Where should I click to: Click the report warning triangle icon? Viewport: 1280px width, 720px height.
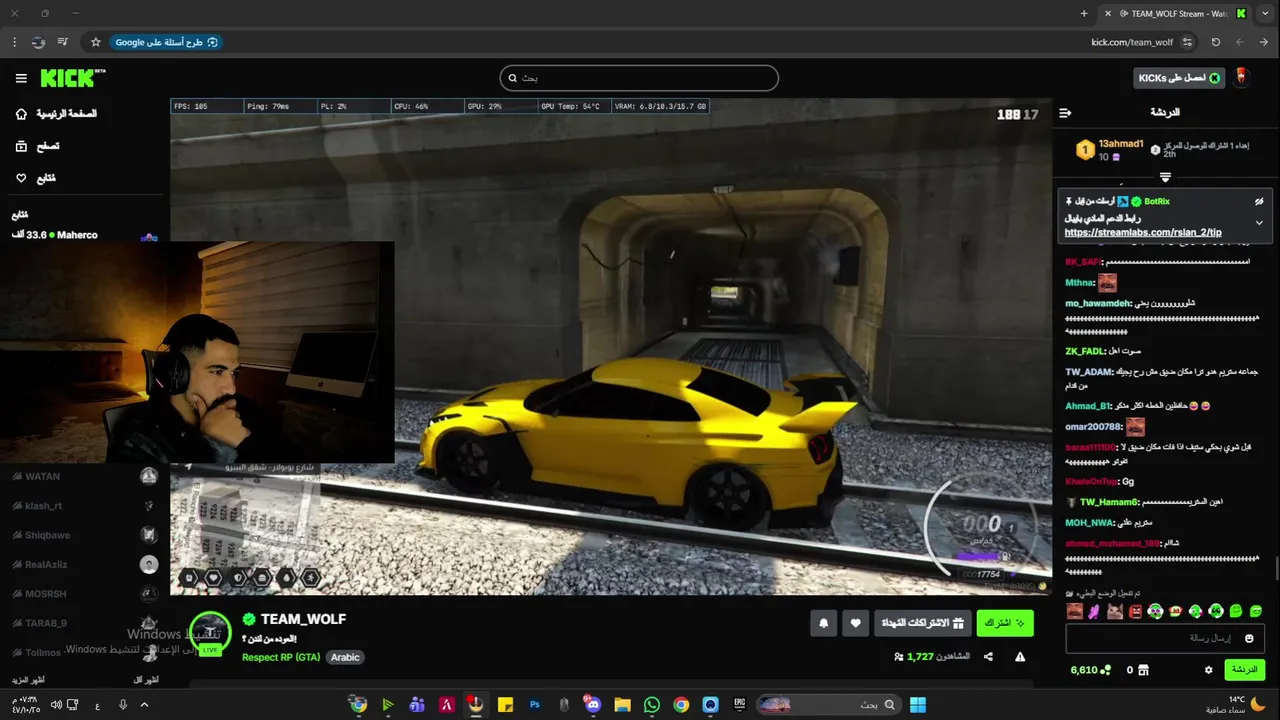point(1020,657)
